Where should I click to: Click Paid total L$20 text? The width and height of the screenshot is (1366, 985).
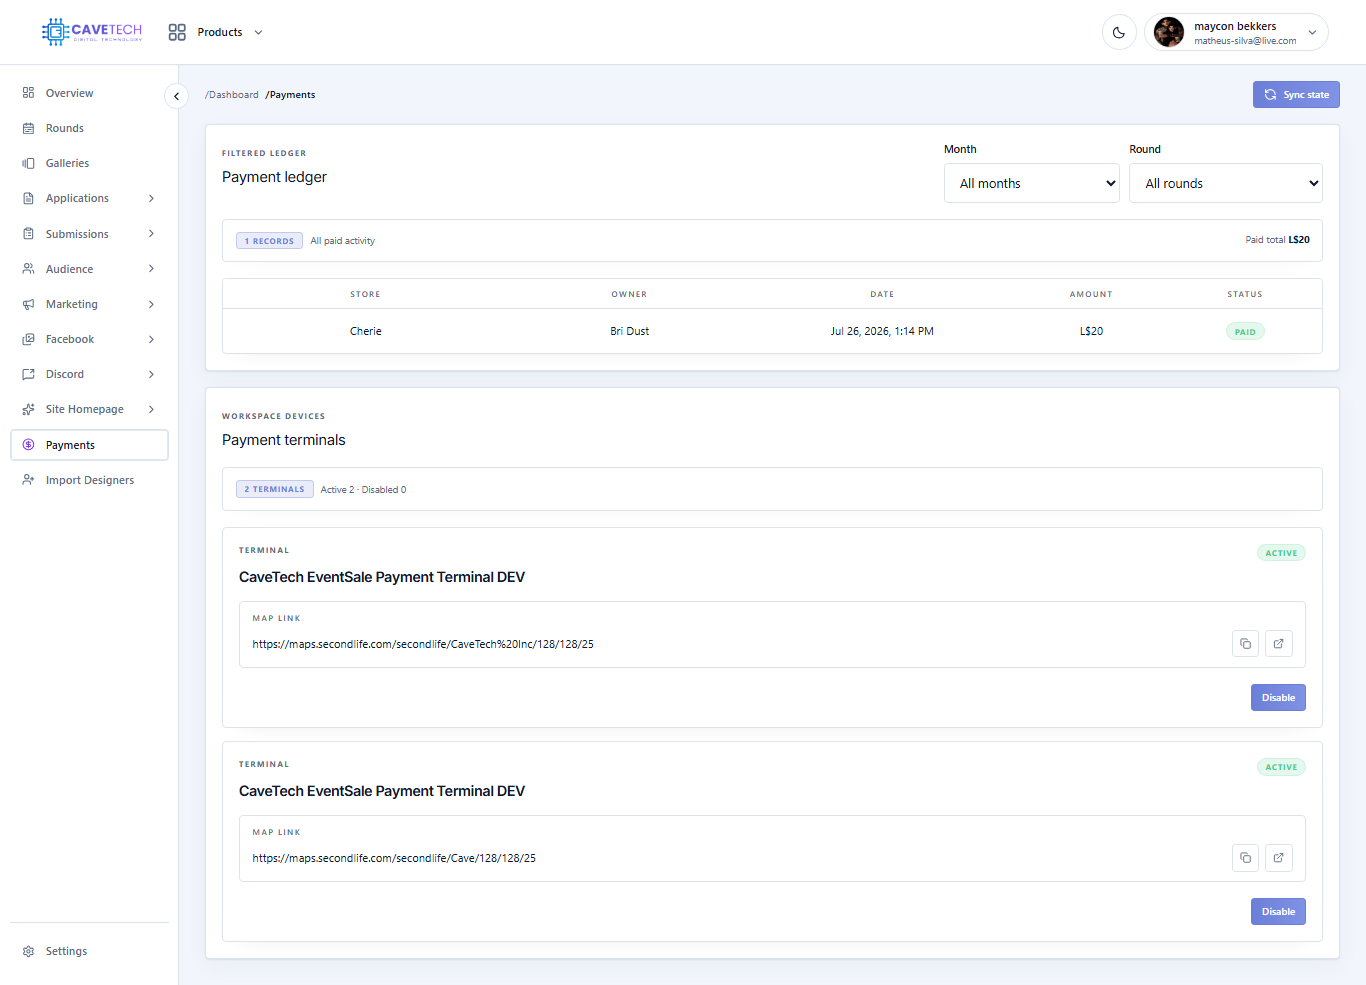click(1277, 240)
